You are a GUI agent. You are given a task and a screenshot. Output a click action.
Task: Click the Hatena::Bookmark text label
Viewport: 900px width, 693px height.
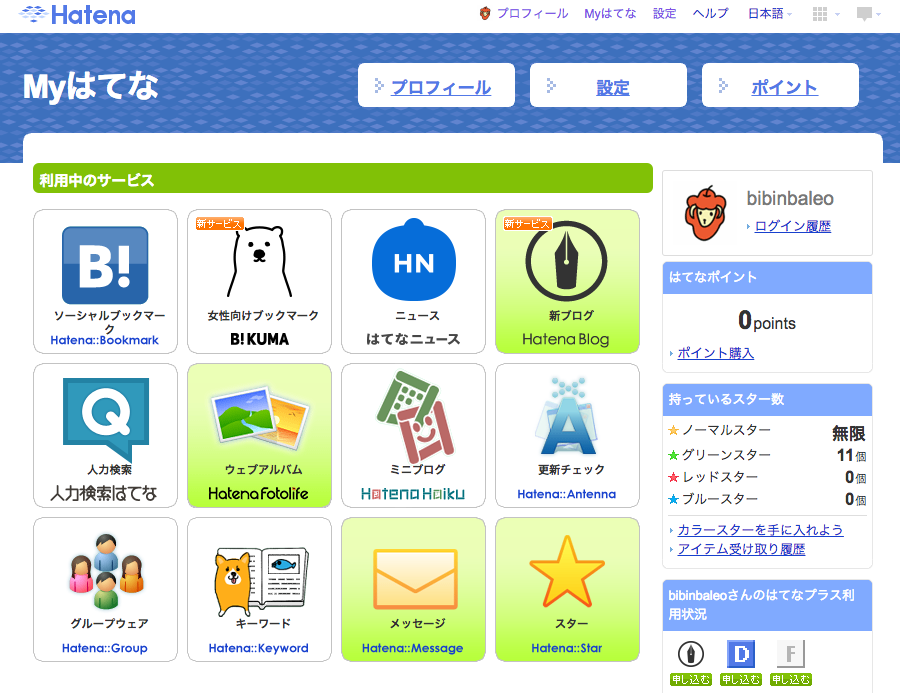(x=104, y=340)
